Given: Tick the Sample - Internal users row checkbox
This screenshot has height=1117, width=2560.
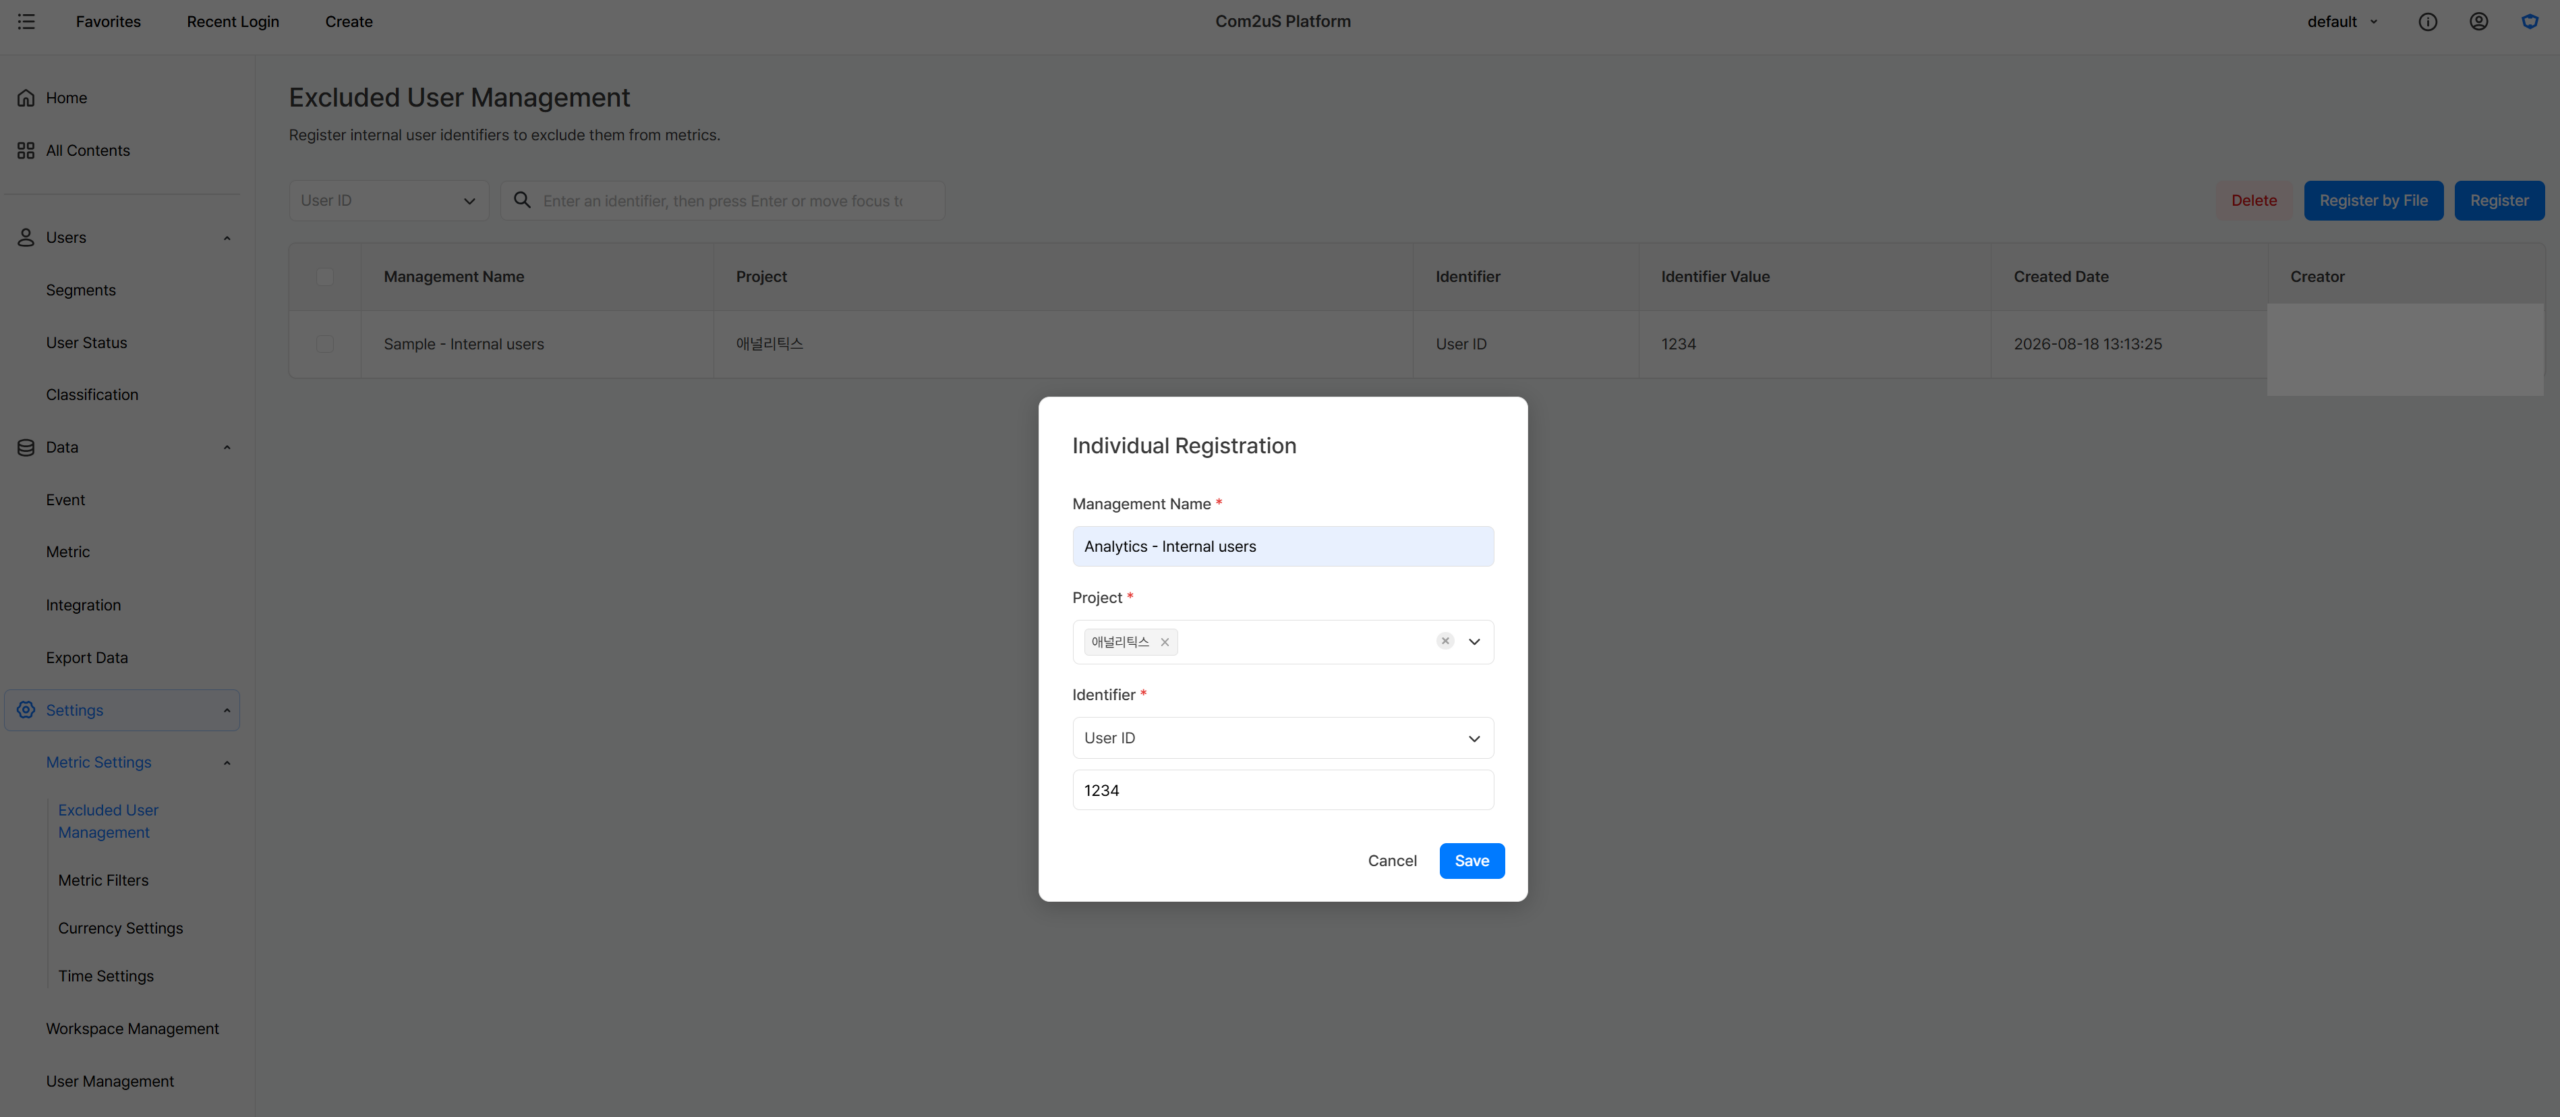Looking at the screenshot, I should 325,344.
